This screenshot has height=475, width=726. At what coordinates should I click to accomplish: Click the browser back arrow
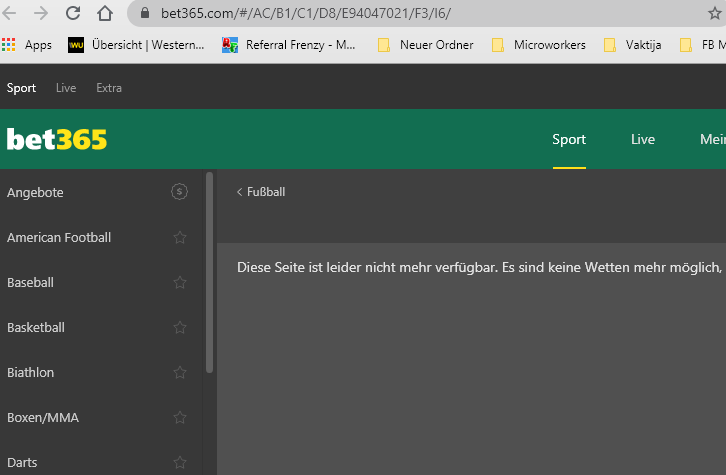[x=9, y=13]
